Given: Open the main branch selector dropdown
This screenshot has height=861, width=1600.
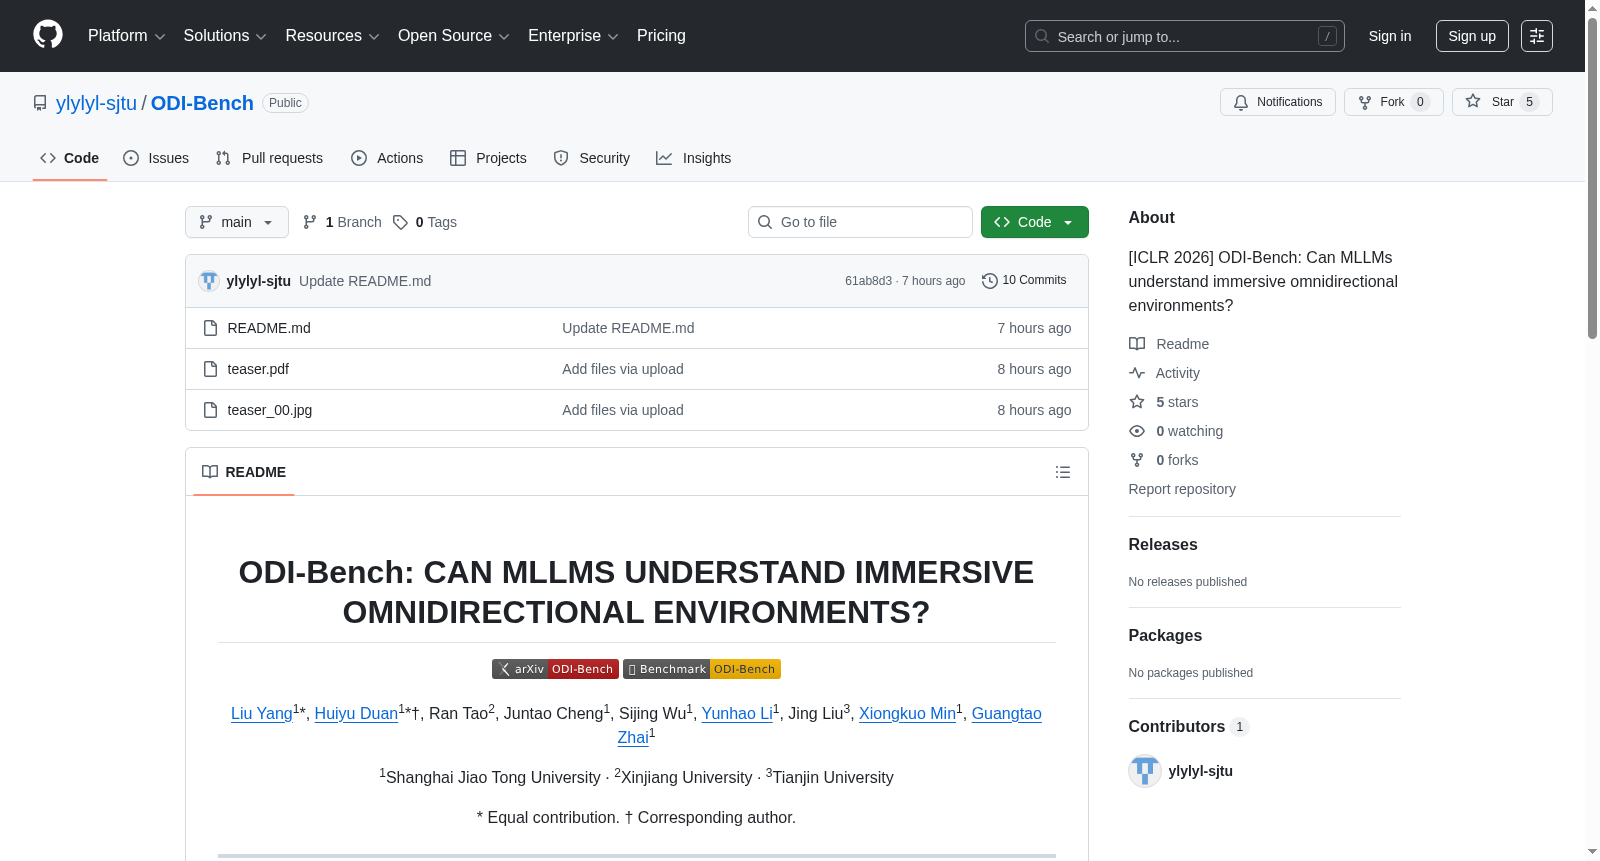Looking at the screenshot, I should (237, 222).
